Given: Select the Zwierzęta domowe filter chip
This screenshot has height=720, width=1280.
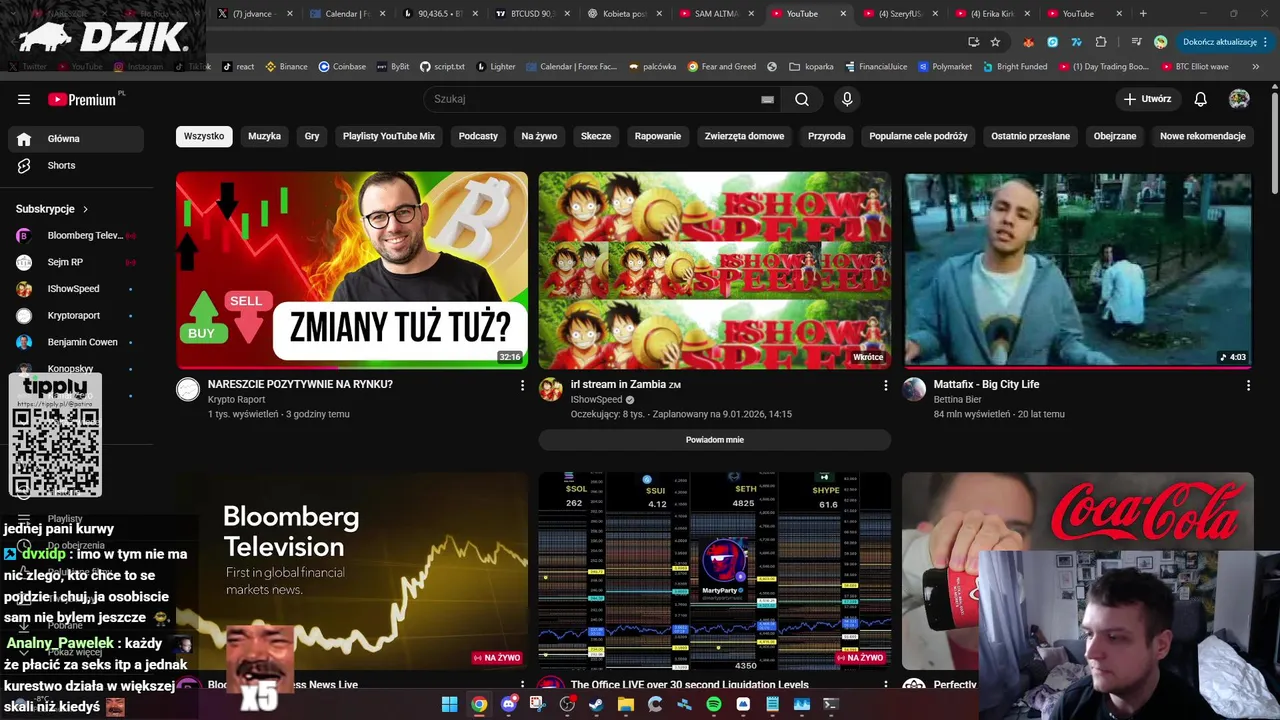Looking at the screenshot, I should pos(745,136).
